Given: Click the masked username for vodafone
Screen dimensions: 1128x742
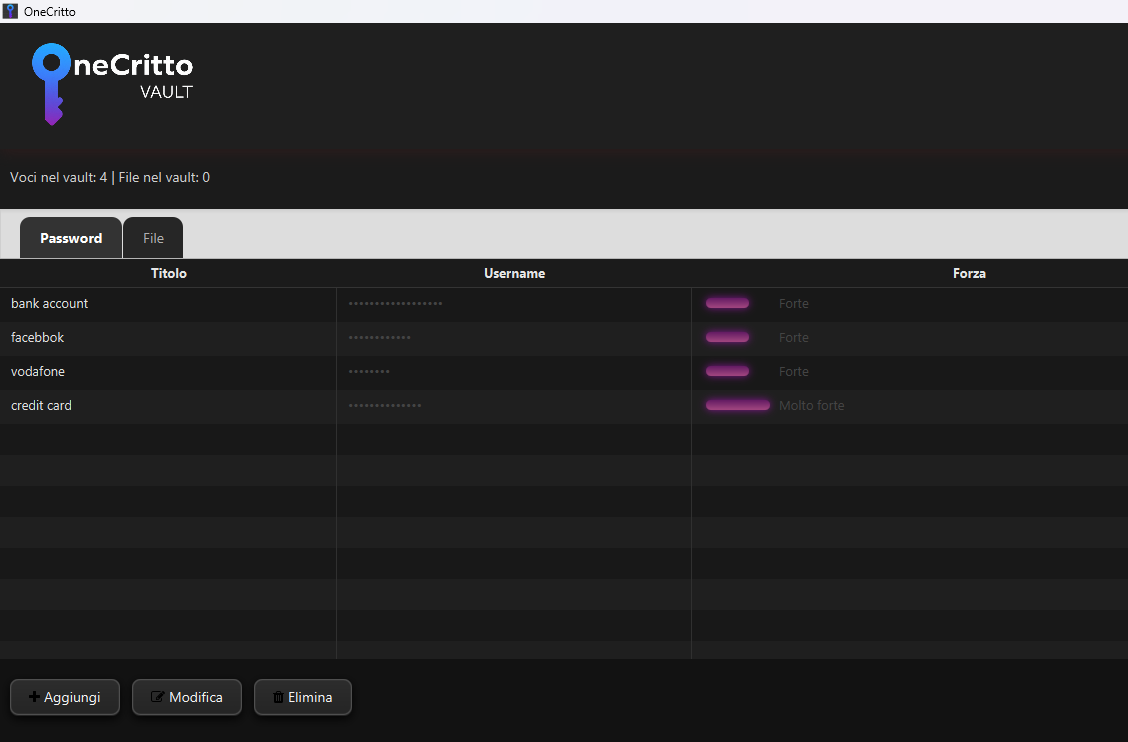Looking at the screenshot, I should click(369, 371).
